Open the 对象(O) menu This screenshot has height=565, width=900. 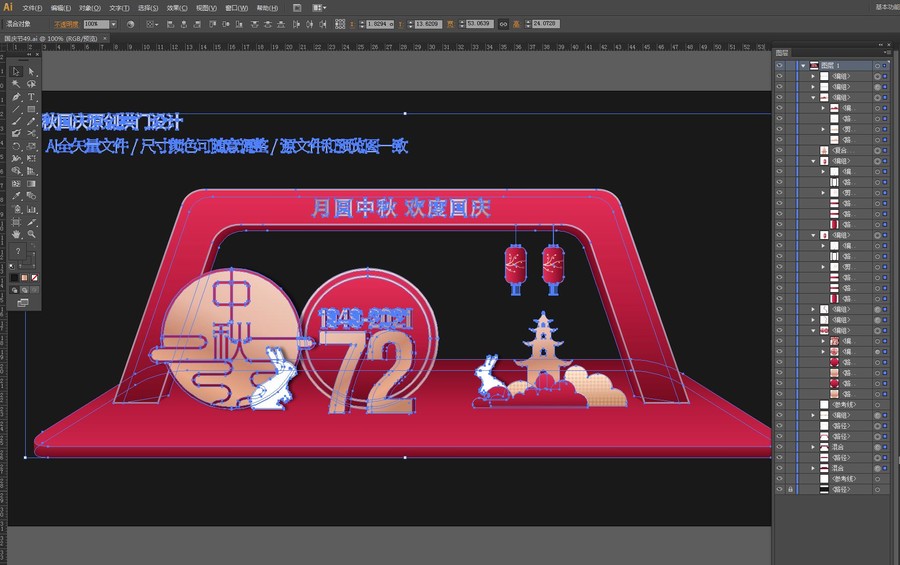coord(90,8)
